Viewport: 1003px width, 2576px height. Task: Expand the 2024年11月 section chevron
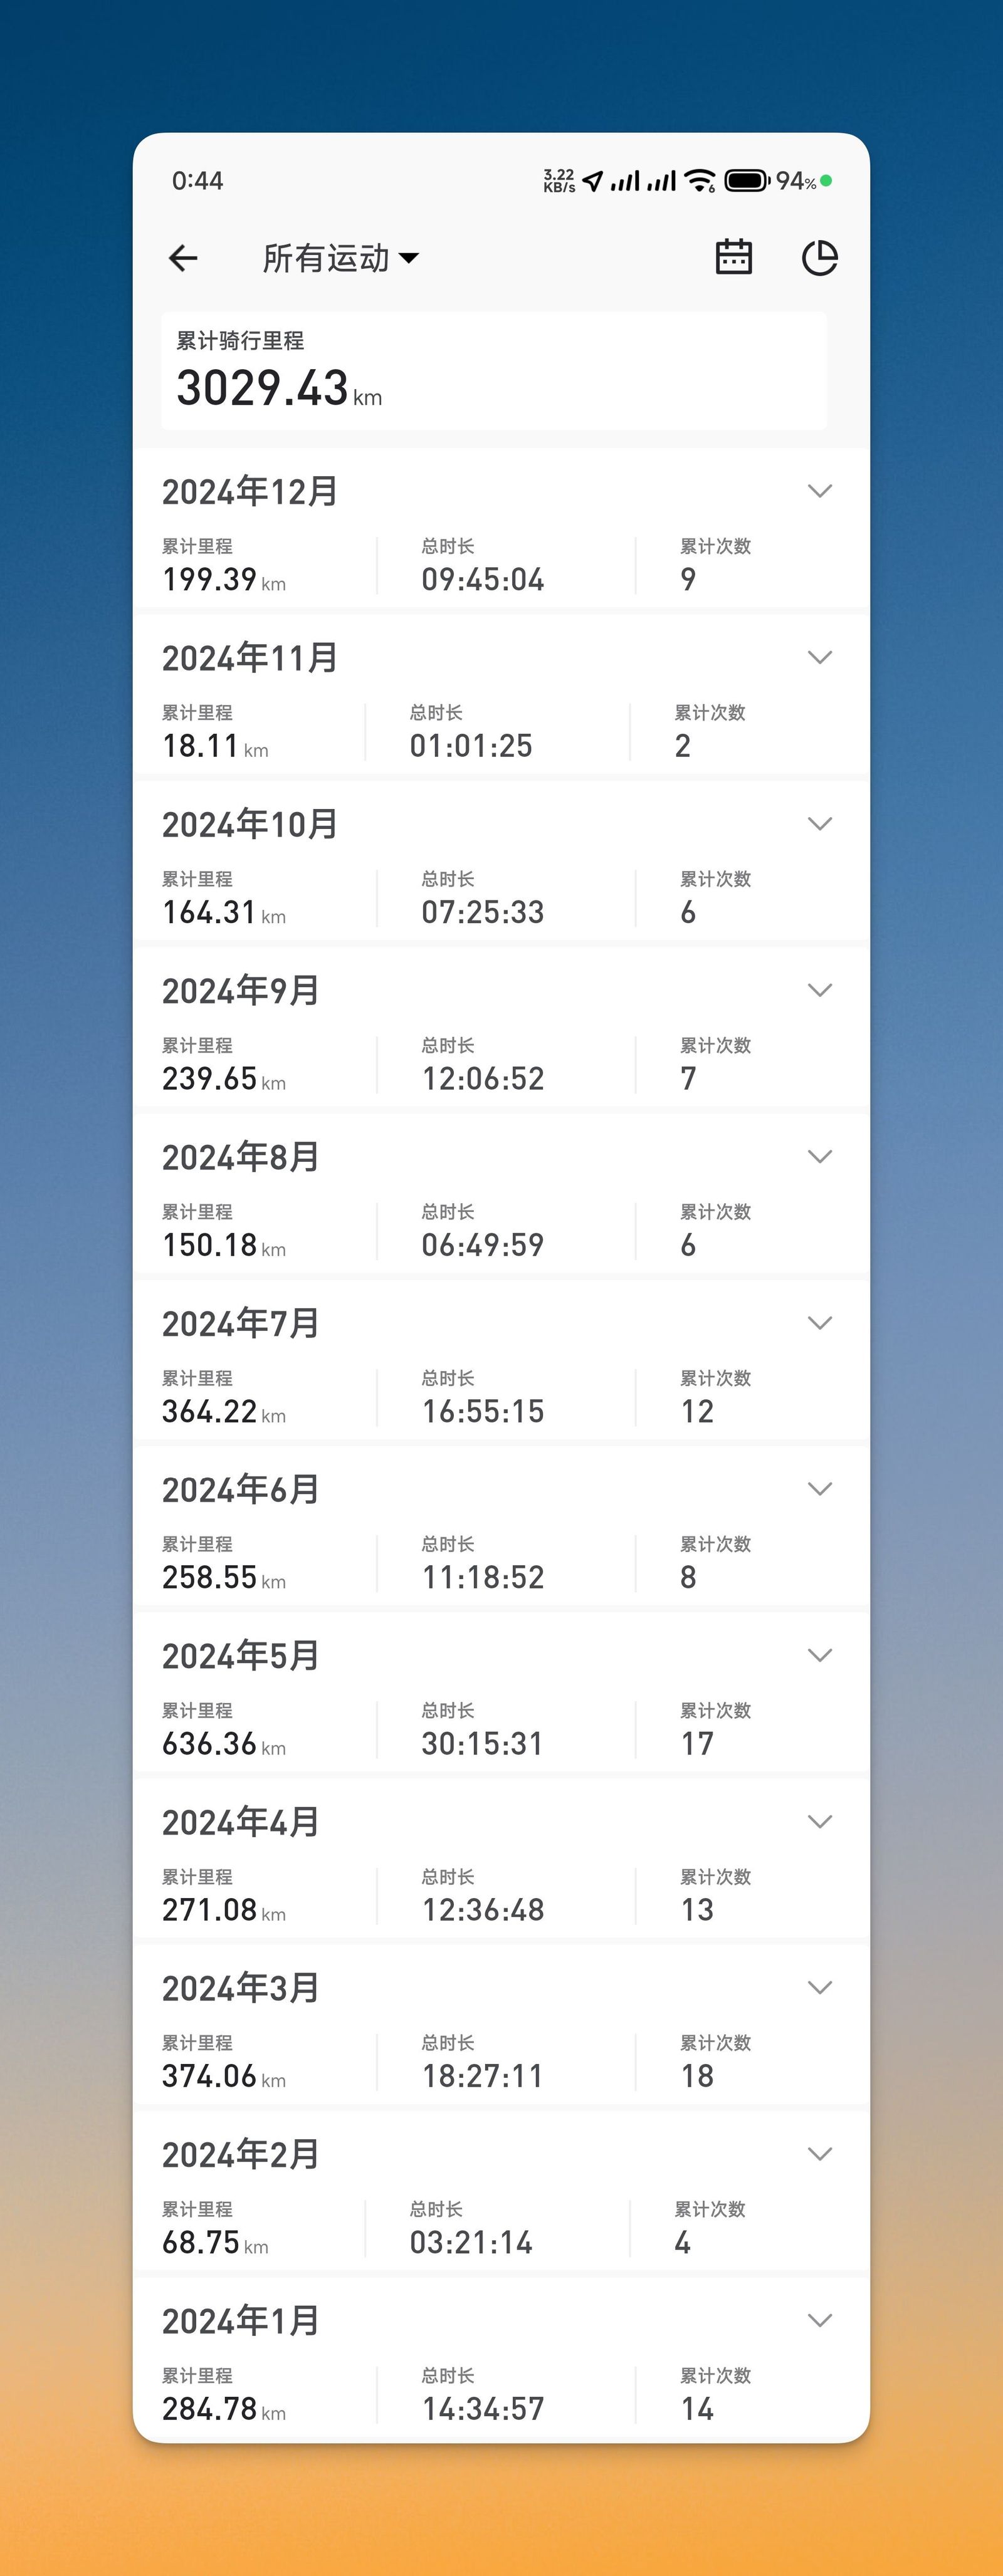coord(819,657)
